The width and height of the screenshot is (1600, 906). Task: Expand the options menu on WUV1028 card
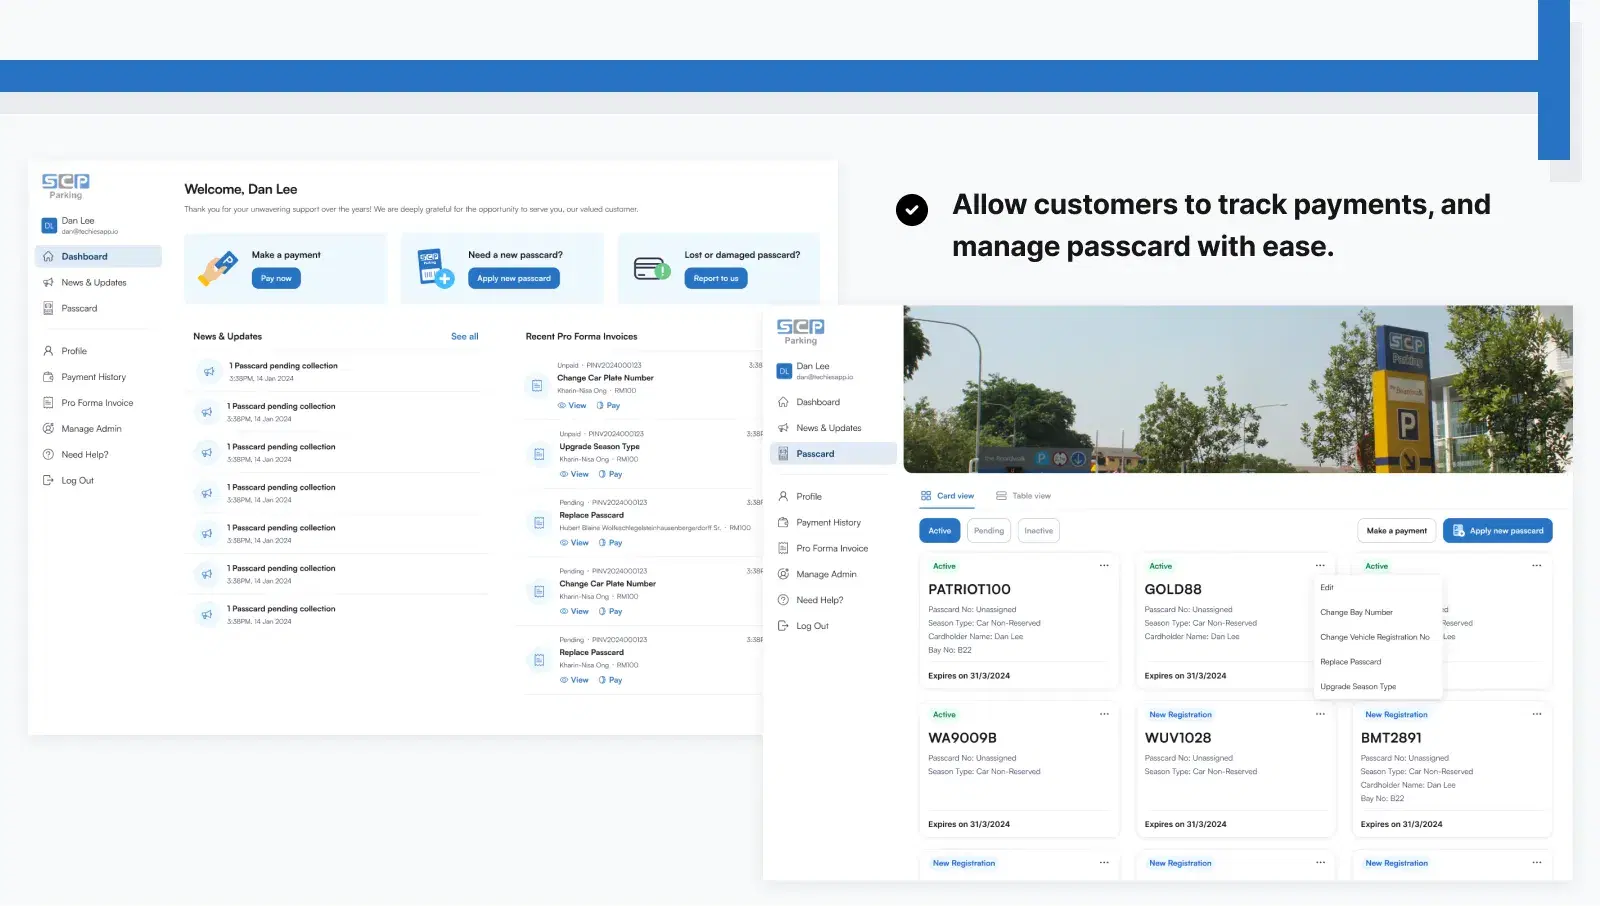pos(1320,714)
